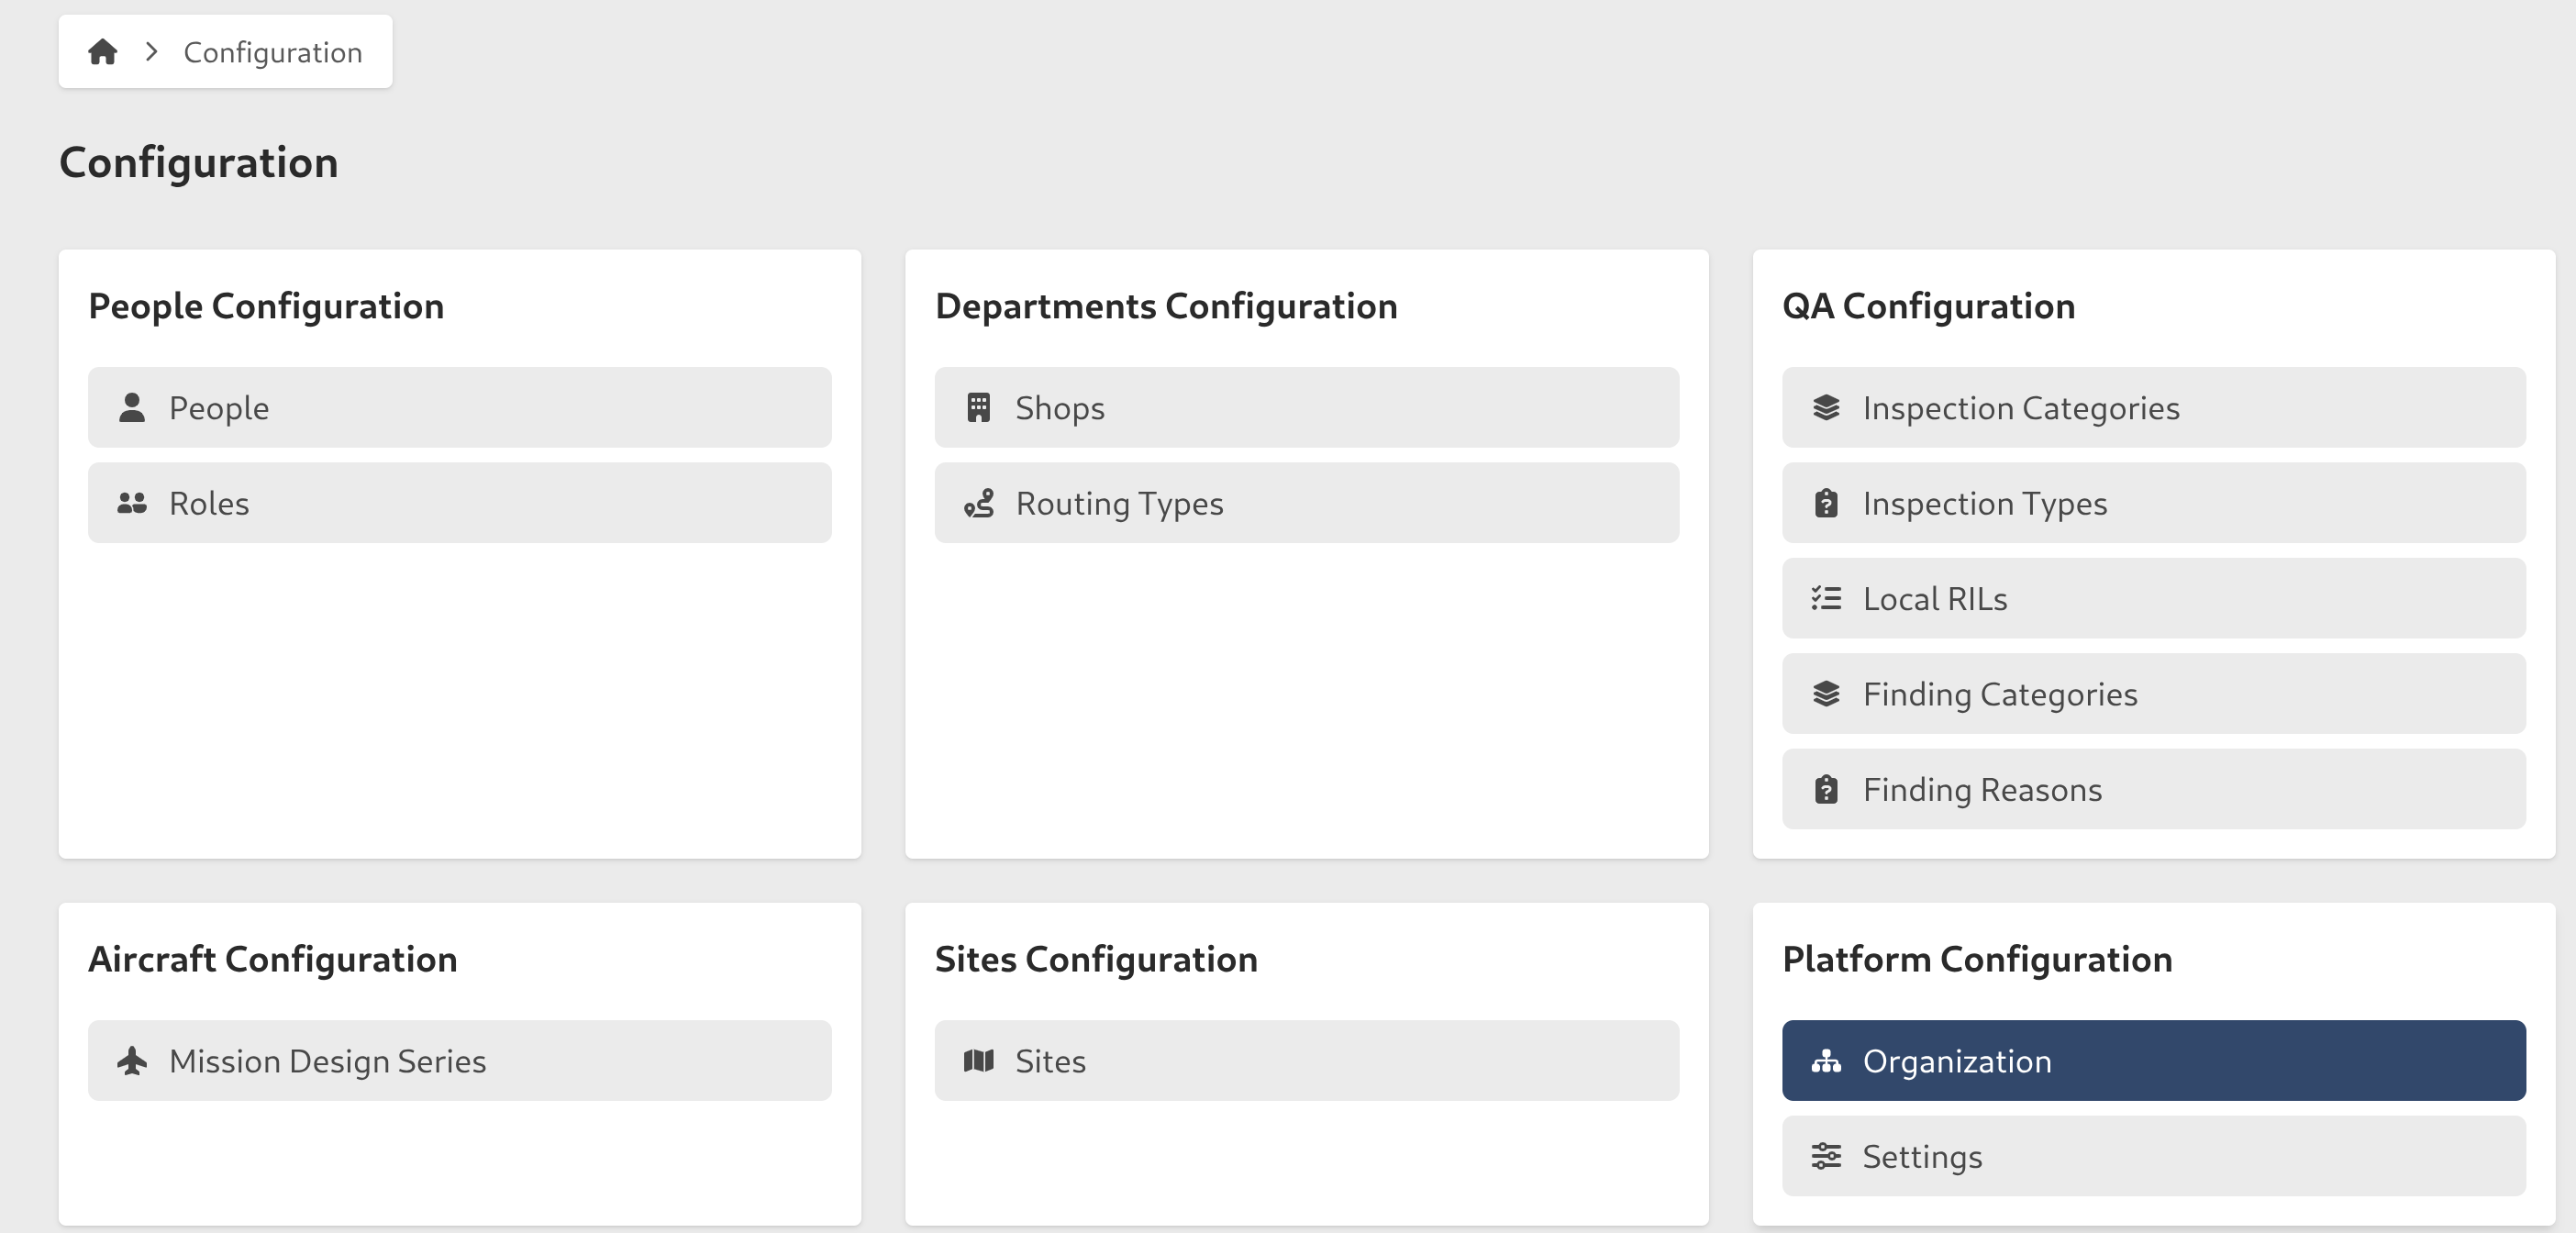
Task: Open the People configuration page
Action: (460, 407)
